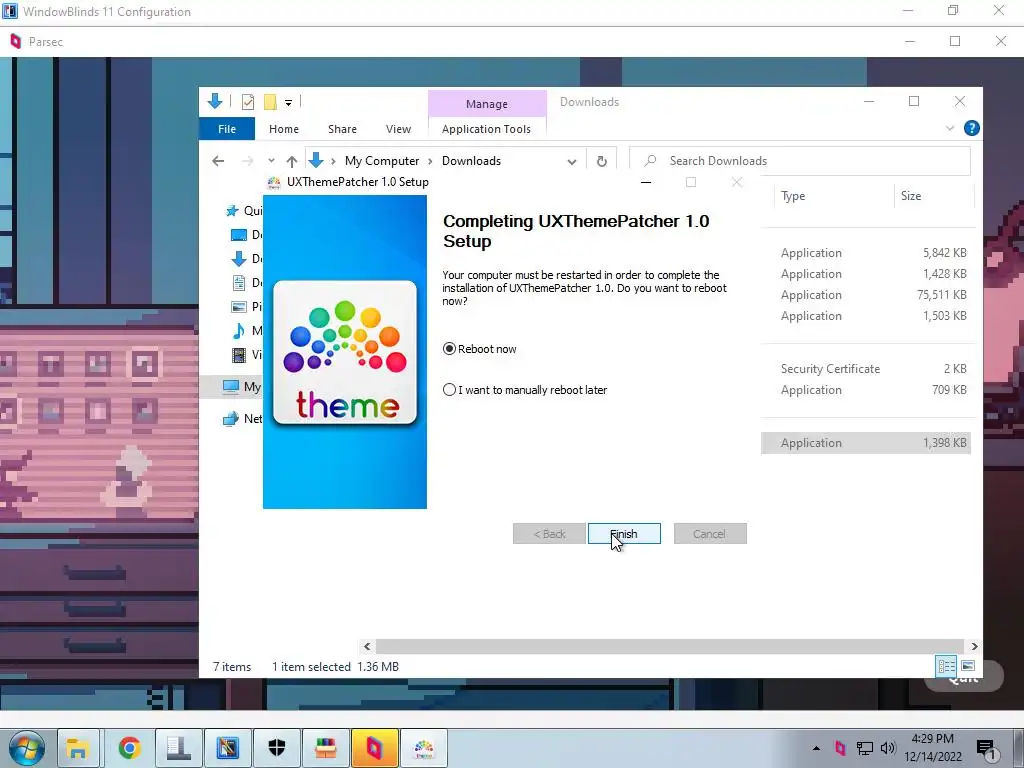Switch to Details view layout icon
This screenshot has width=1024, height=768.
(x=946, y=665)
